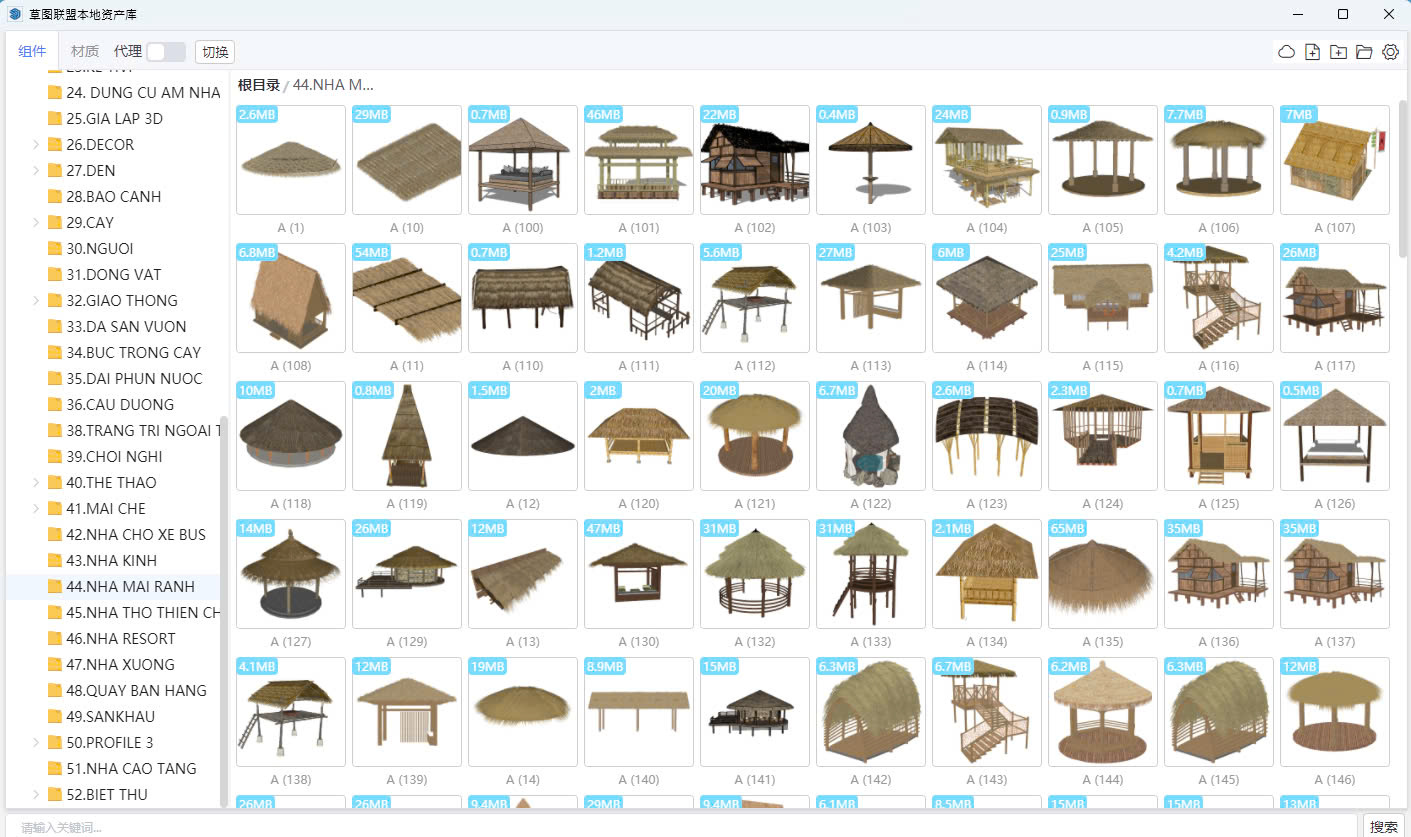The image size is (1411, 837).
Task: Toggle the 代理 proxy switch
Action: click(x=165, y=52)
